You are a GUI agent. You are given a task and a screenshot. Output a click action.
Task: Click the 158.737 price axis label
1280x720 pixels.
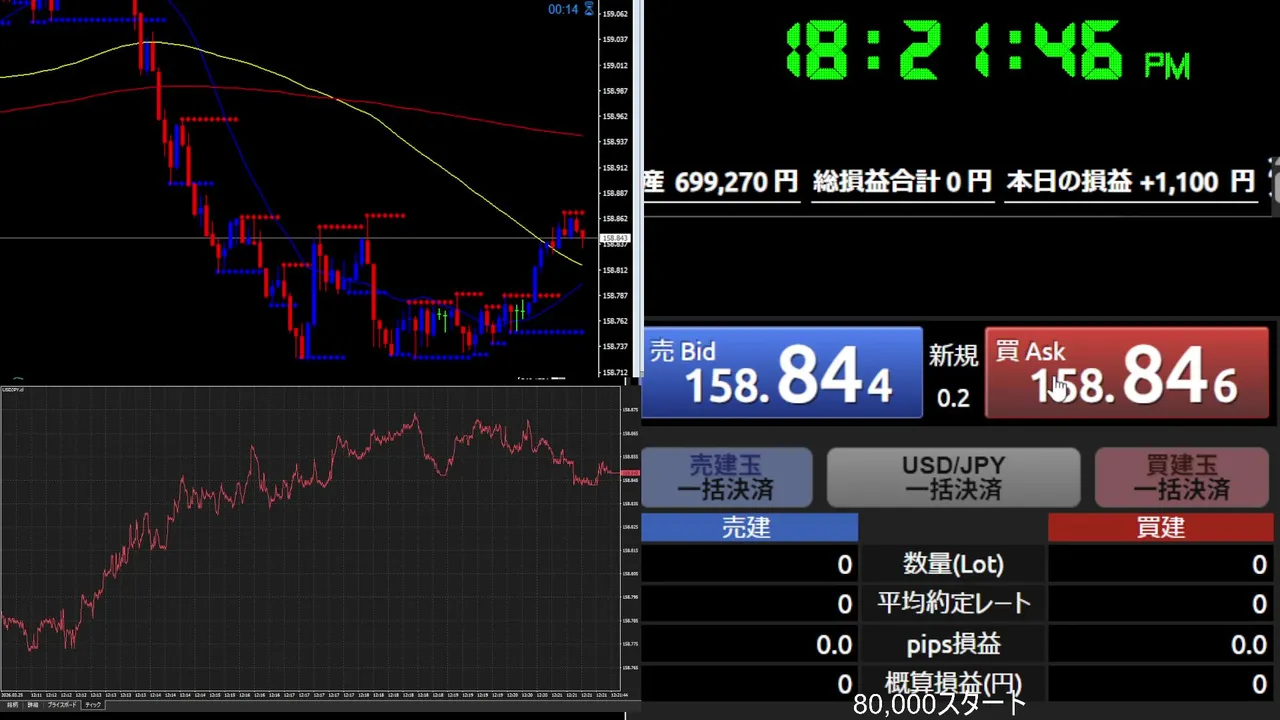[615, 346]
